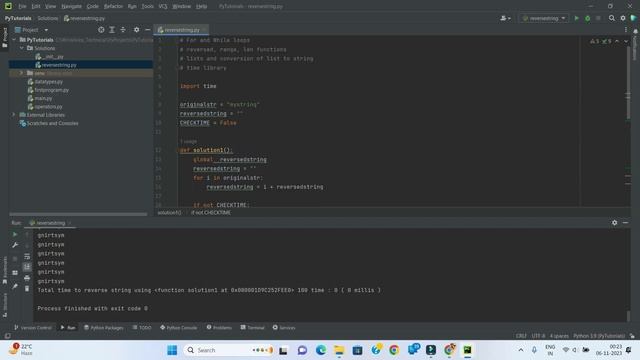Click editor vertical scrollbar
This screenshot has width=640, height=360.
[628, 82]
